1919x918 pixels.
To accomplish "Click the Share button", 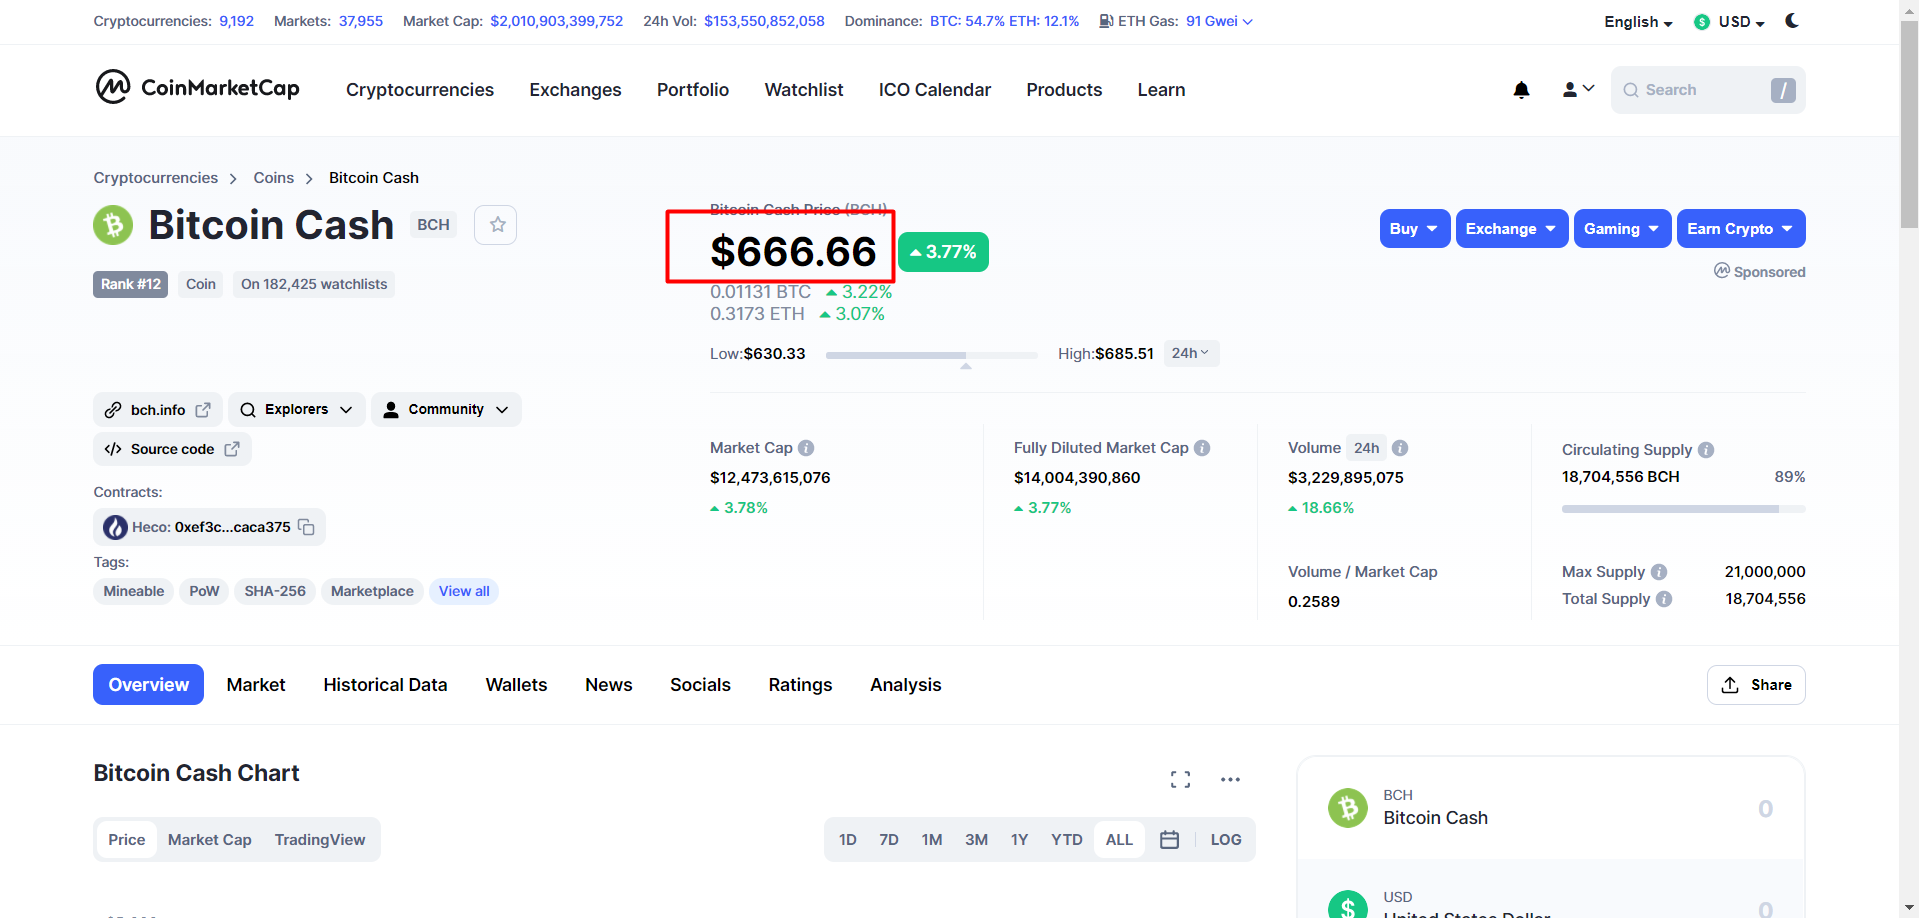I will coord(1756,685).
